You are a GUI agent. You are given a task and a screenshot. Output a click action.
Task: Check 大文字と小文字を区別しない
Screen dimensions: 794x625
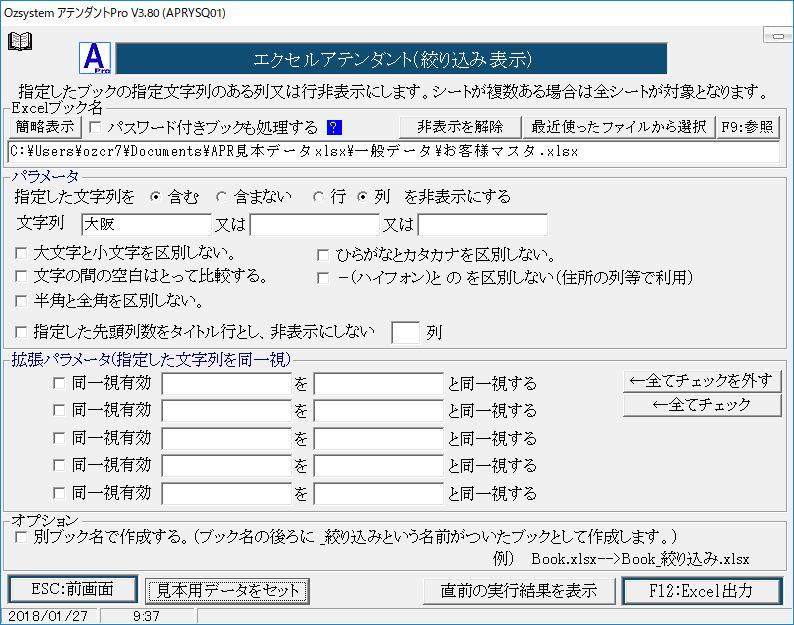tap(21, 253)
